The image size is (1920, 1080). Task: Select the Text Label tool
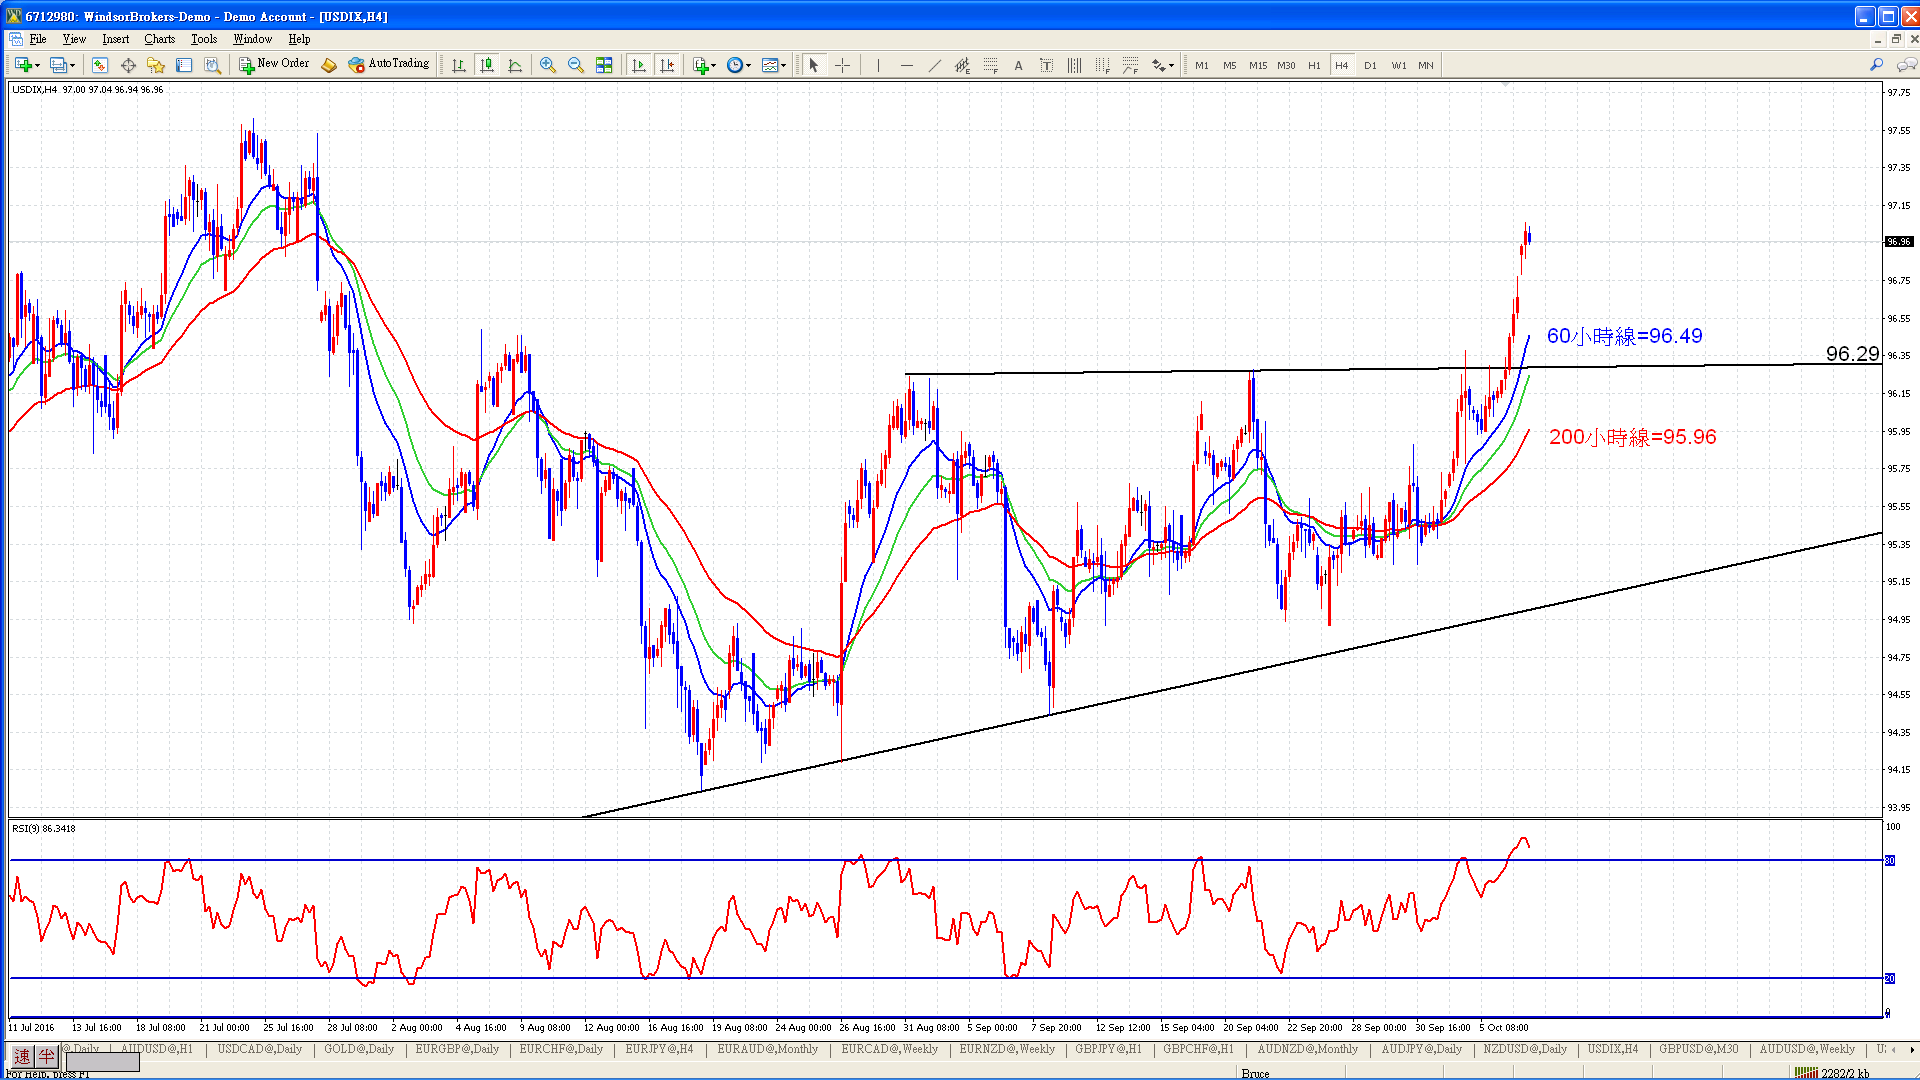[1046, 65]
